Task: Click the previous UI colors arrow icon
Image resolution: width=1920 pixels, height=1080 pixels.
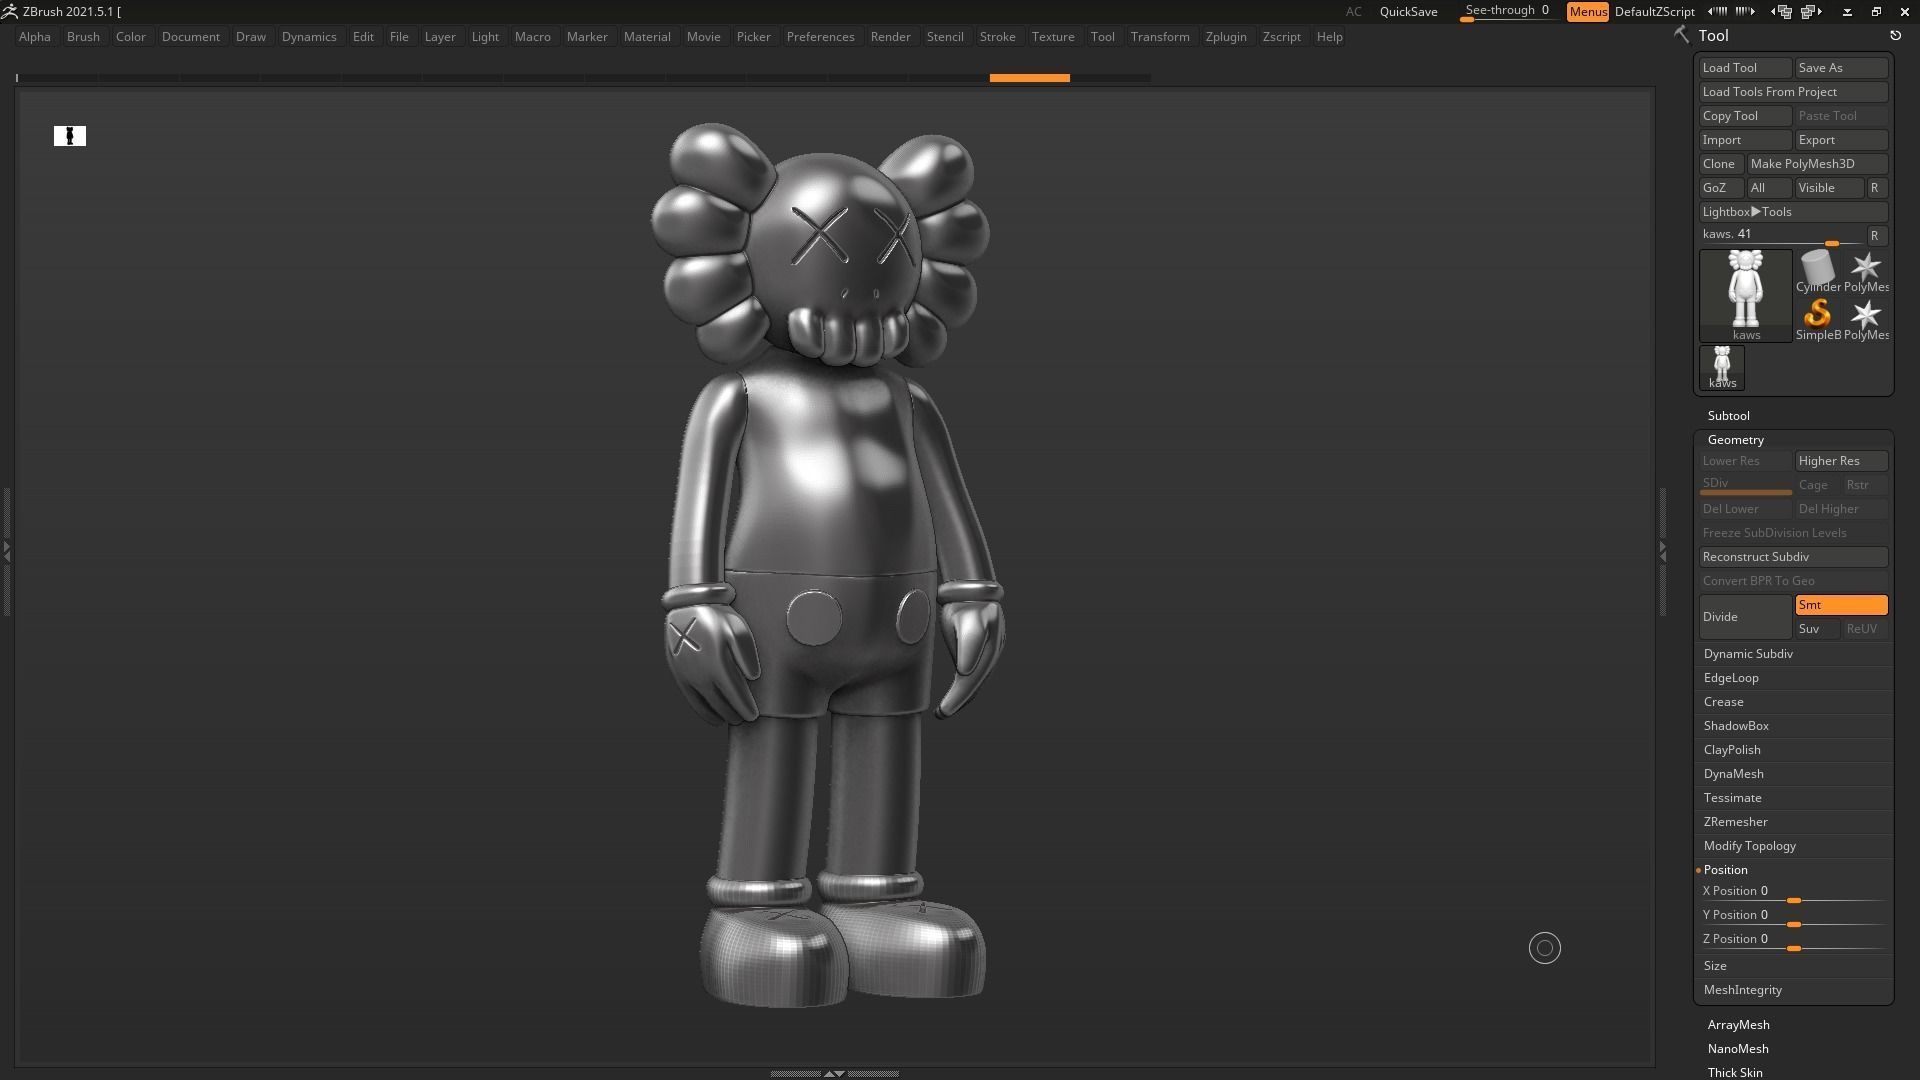Action: point(1717,11)
